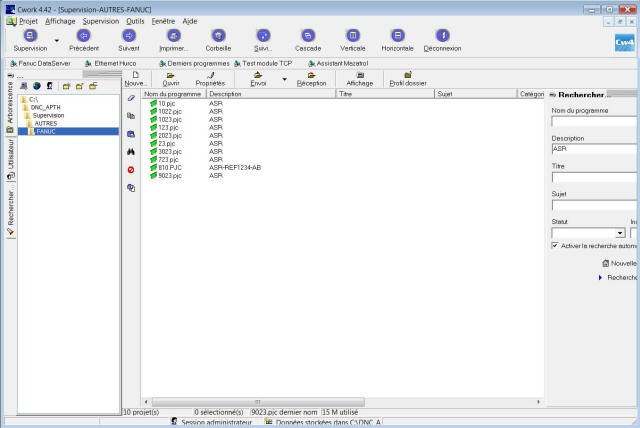The image size is (640, 428).
Task: Expand the Envoi dropdown arrow
Action: (284, 79)
